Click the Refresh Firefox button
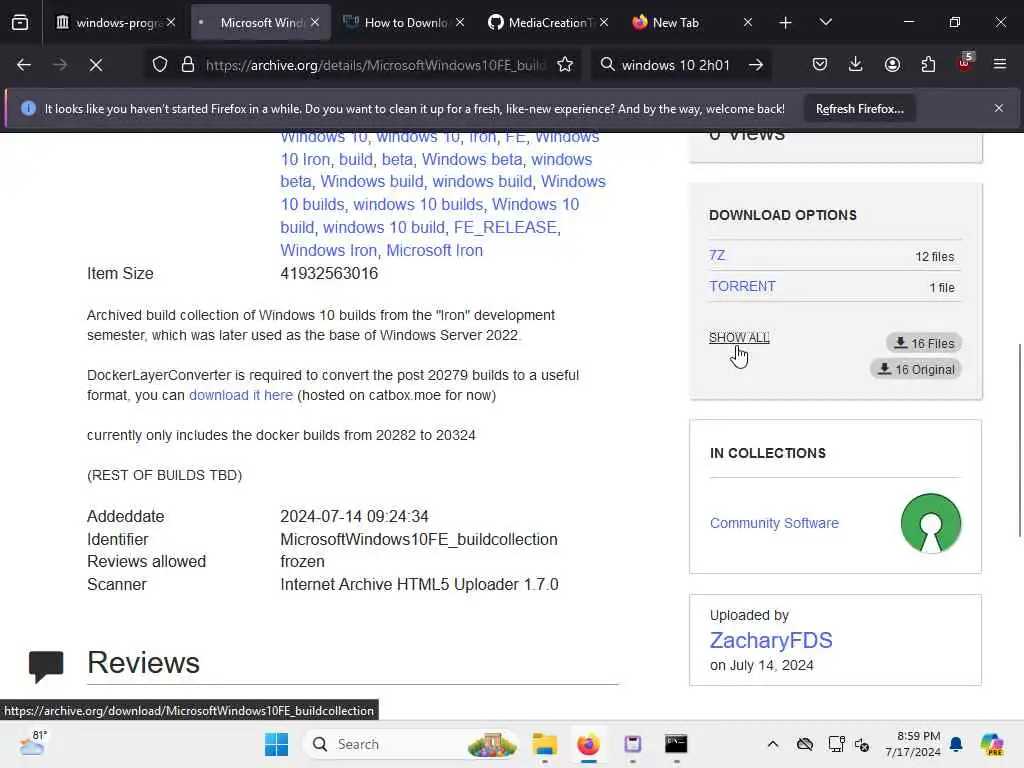The width and height of the screenshot is (1024, 768). coord(859,109)
